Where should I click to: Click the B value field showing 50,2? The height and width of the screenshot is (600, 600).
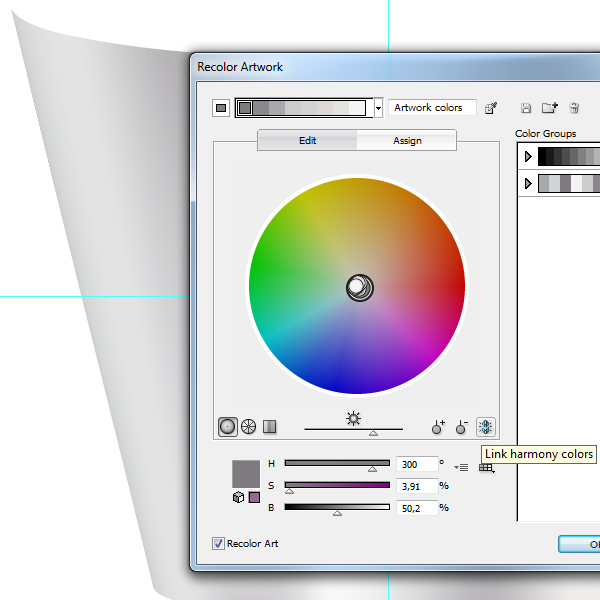[417, 508]
